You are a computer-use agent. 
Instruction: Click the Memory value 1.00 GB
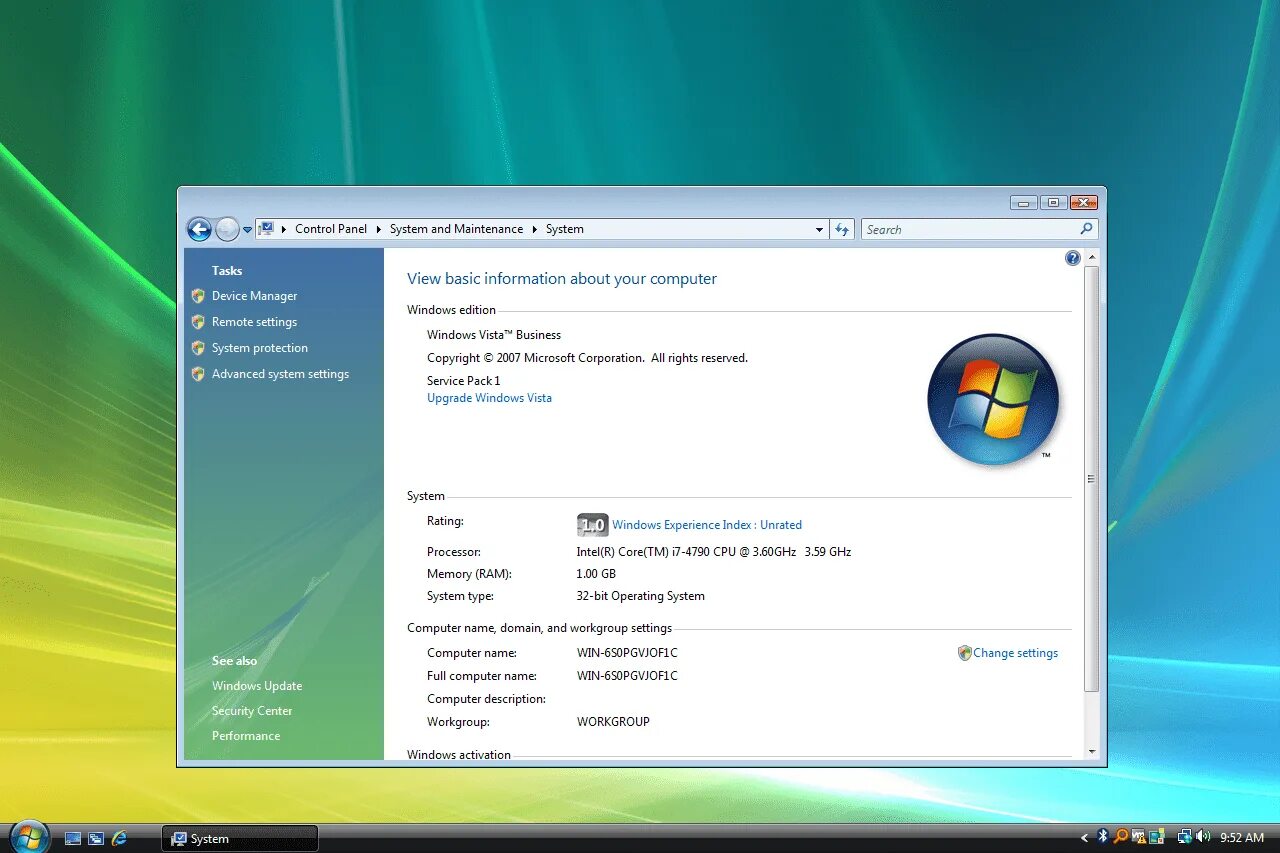coord(596,574)
